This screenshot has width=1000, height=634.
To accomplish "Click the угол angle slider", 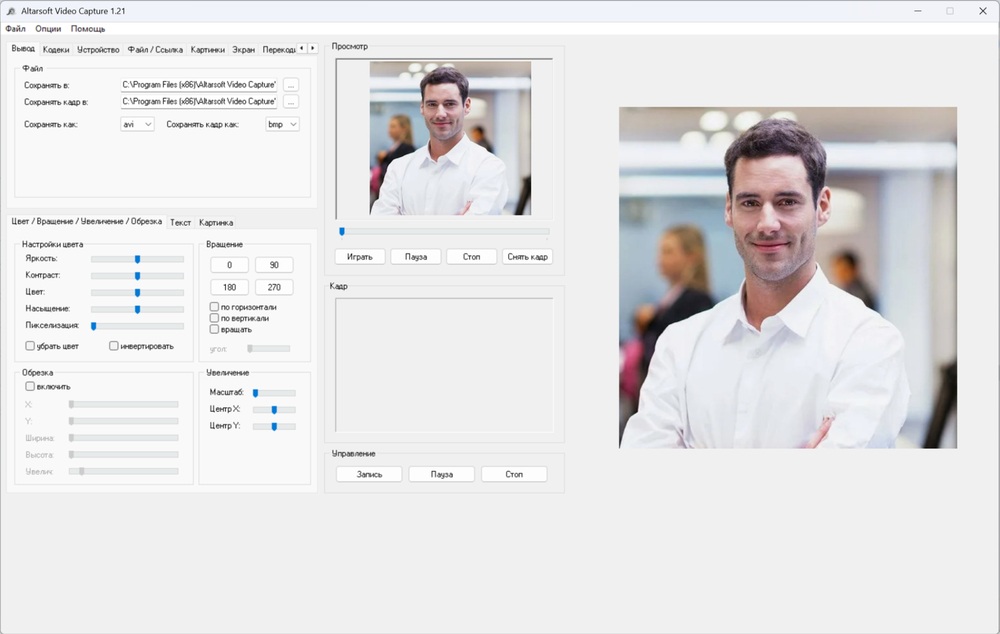I will point(268,349).
